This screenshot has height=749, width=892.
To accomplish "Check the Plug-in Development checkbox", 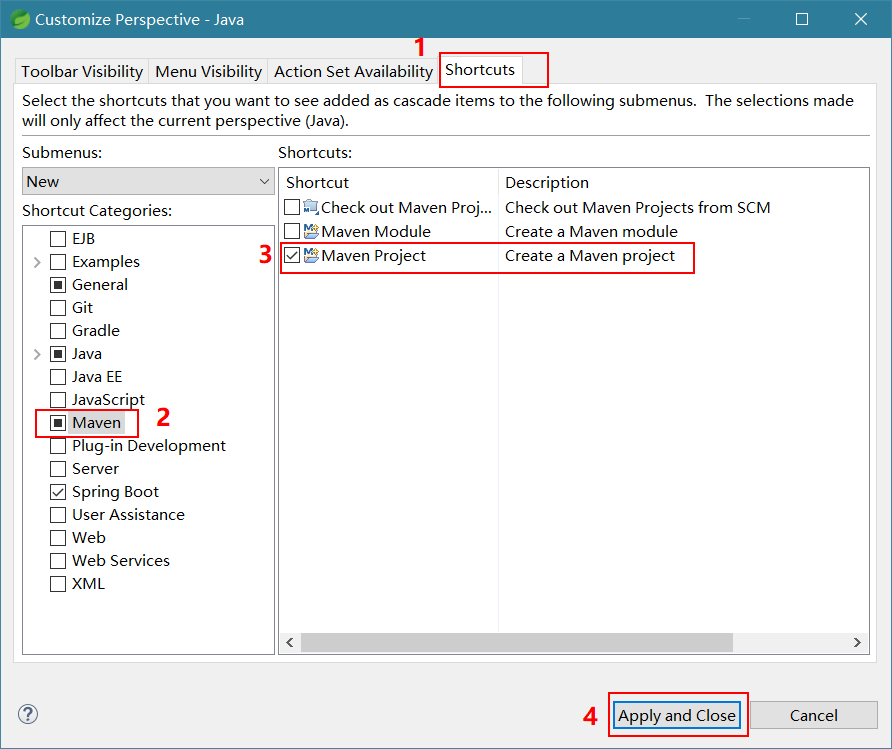I will (58, 446).
